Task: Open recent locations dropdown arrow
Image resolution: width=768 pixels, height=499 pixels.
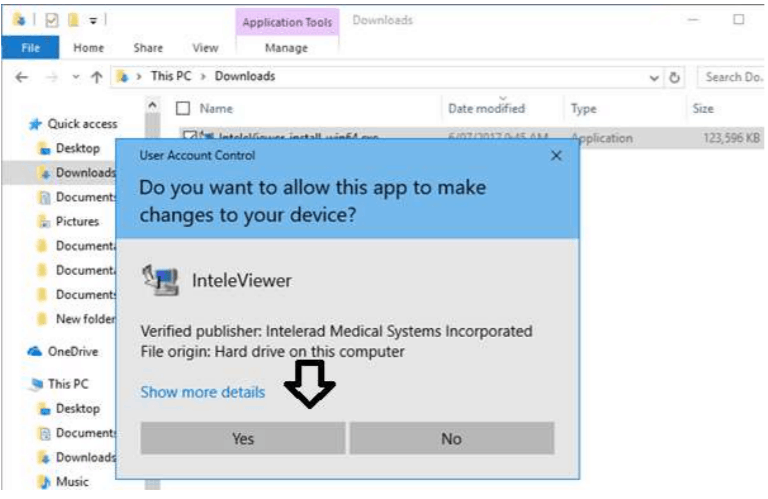Action: [x=76, y=77]
